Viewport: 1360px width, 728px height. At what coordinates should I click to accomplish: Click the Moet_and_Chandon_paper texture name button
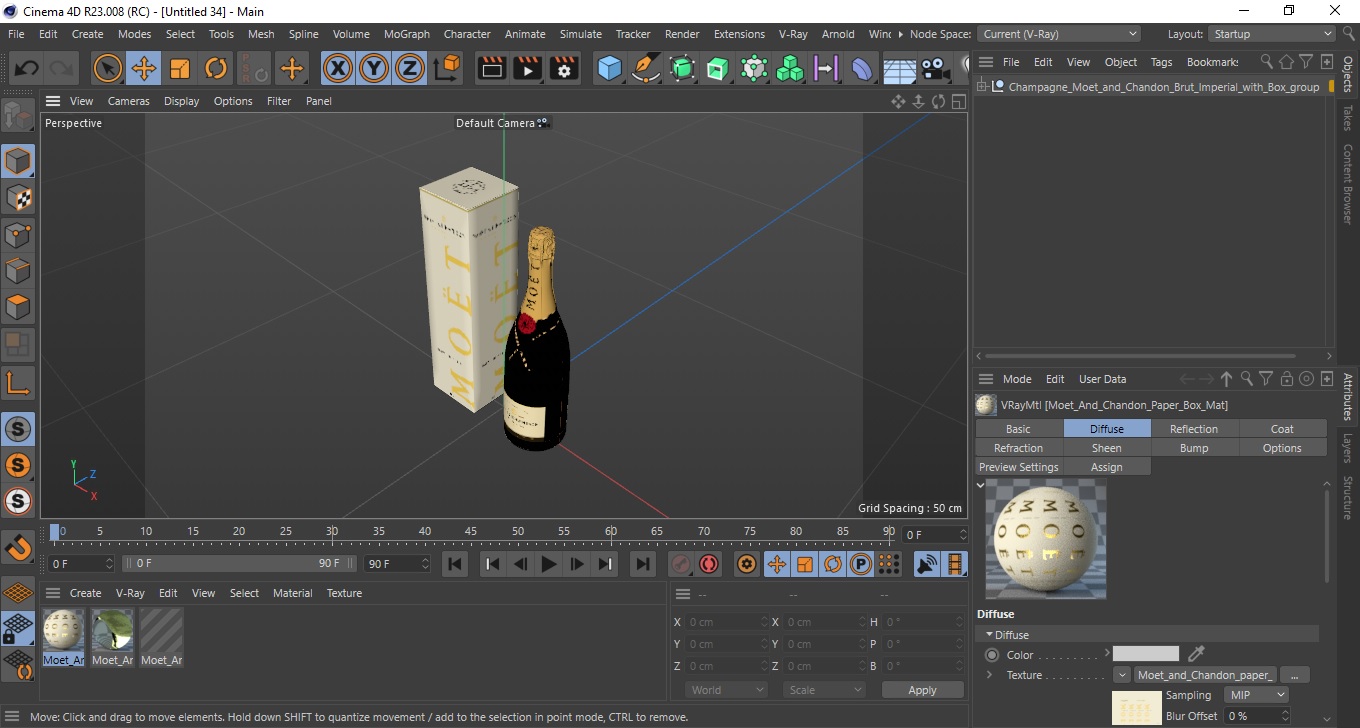click(1204, 675)
